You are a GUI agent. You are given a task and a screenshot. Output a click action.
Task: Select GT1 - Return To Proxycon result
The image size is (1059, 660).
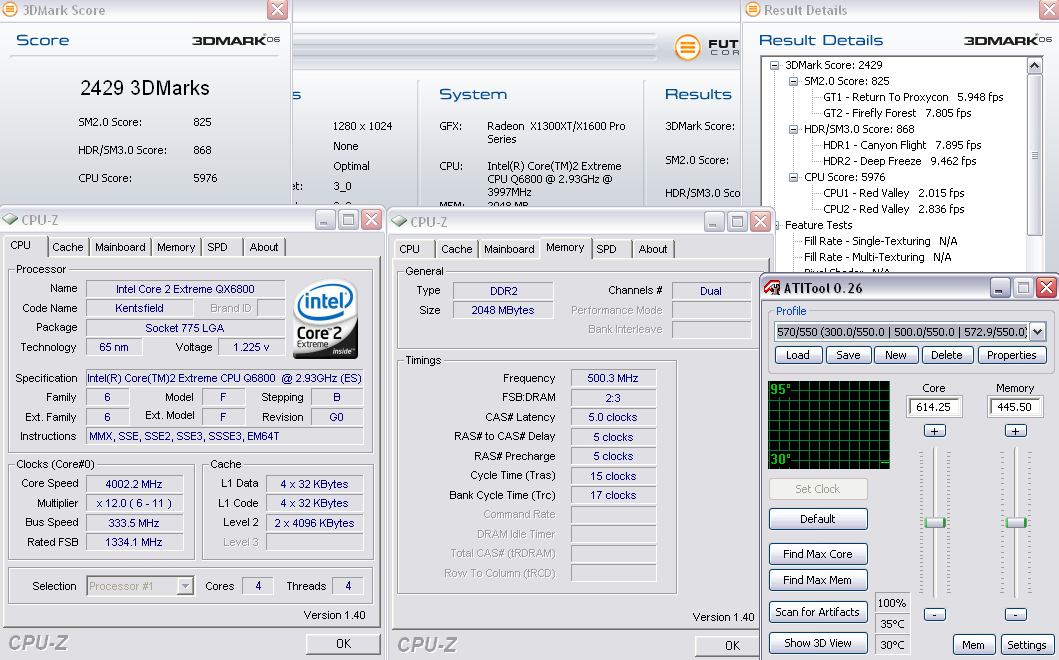pos(913,97)
